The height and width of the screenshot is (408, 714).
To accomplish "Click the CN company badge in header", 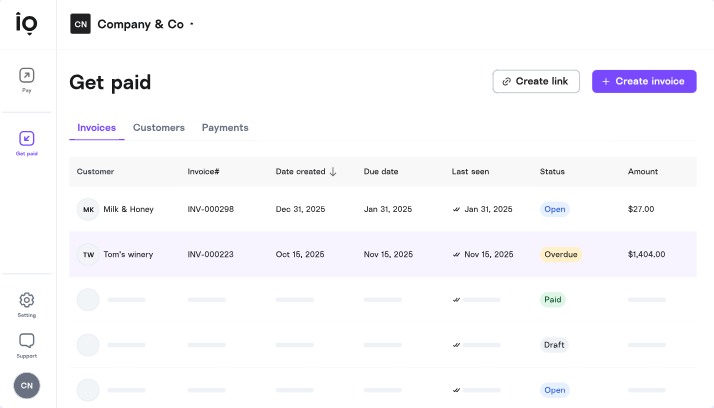I will (x=80, y=24).
